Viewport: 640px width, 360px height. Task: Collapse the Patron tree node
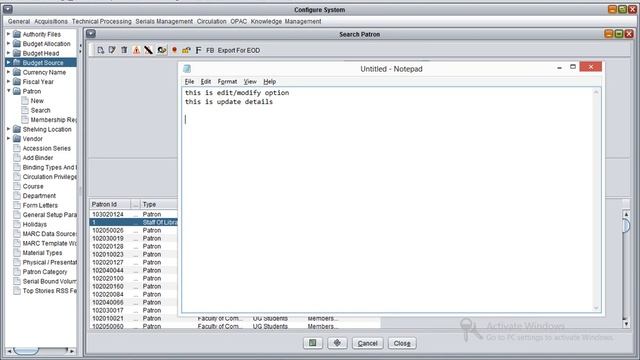click(x=8, y=91)
